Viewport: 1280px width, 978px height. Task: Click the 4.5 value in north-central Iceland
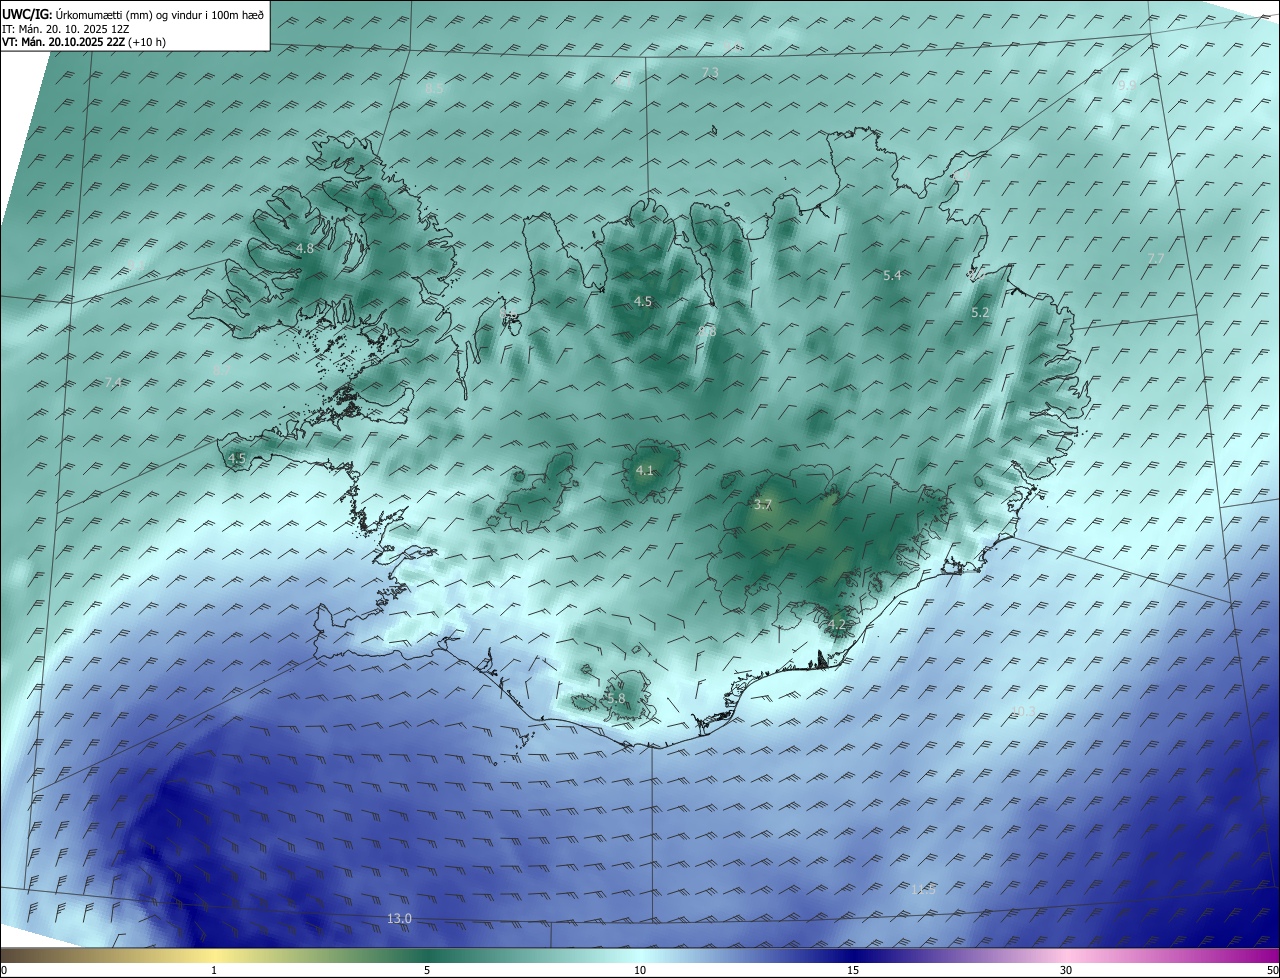click(x=643, y=301)
